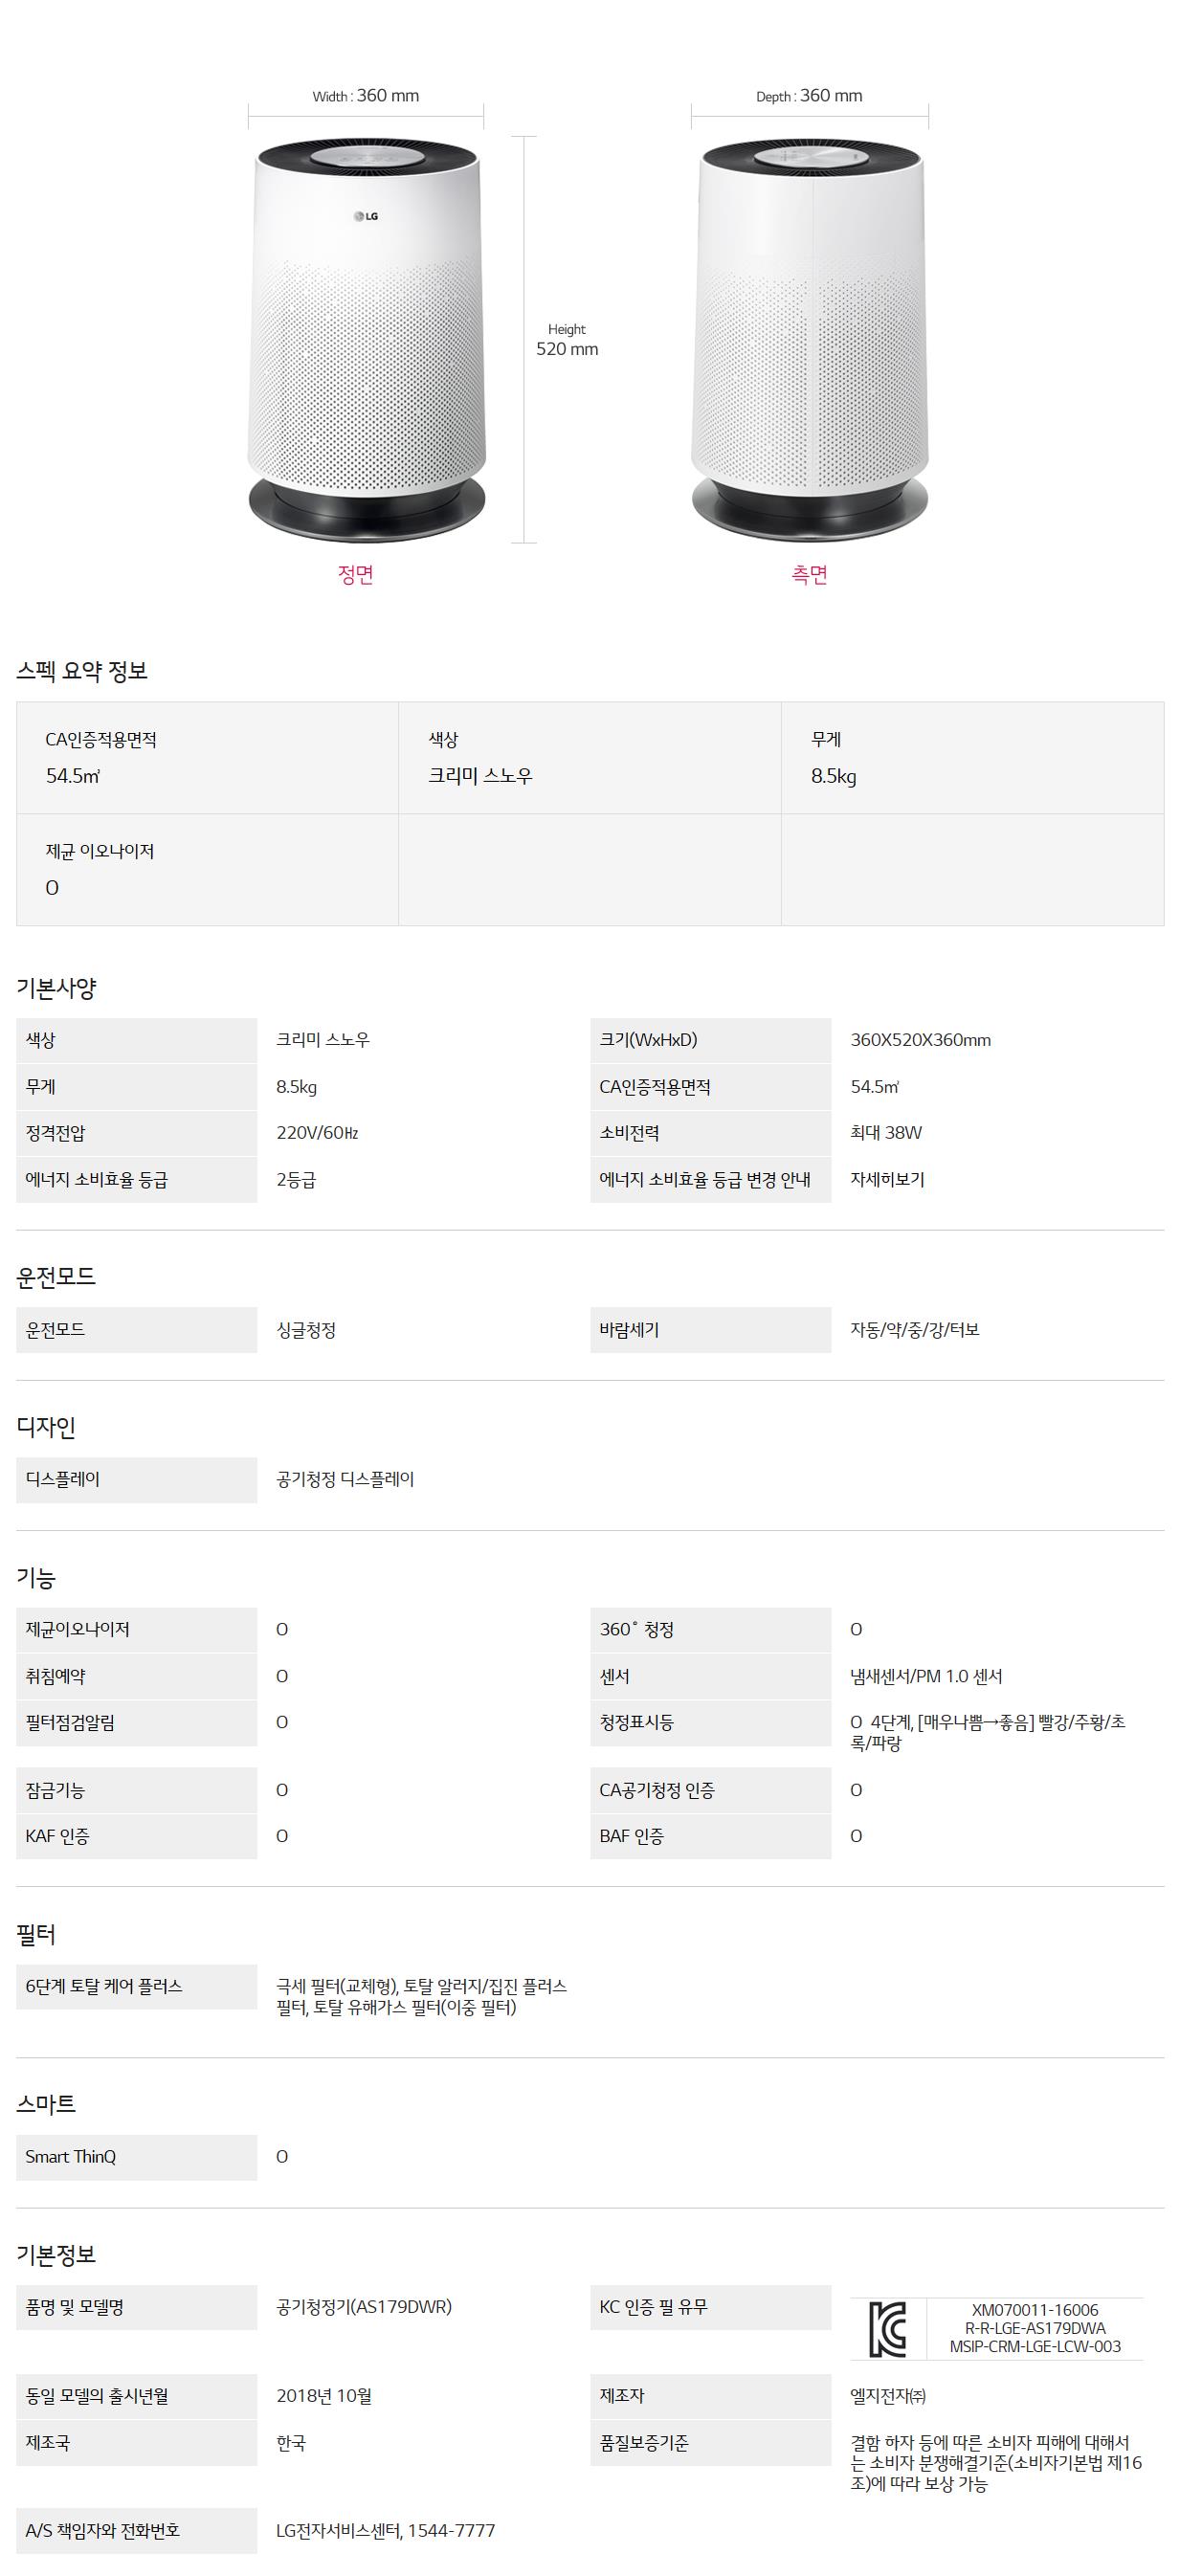Screen dimensions: 1180x2576
Task: Click the 에너지 소비효율 등급 변경 안내 label
Action: click(x=705, y=1180)
